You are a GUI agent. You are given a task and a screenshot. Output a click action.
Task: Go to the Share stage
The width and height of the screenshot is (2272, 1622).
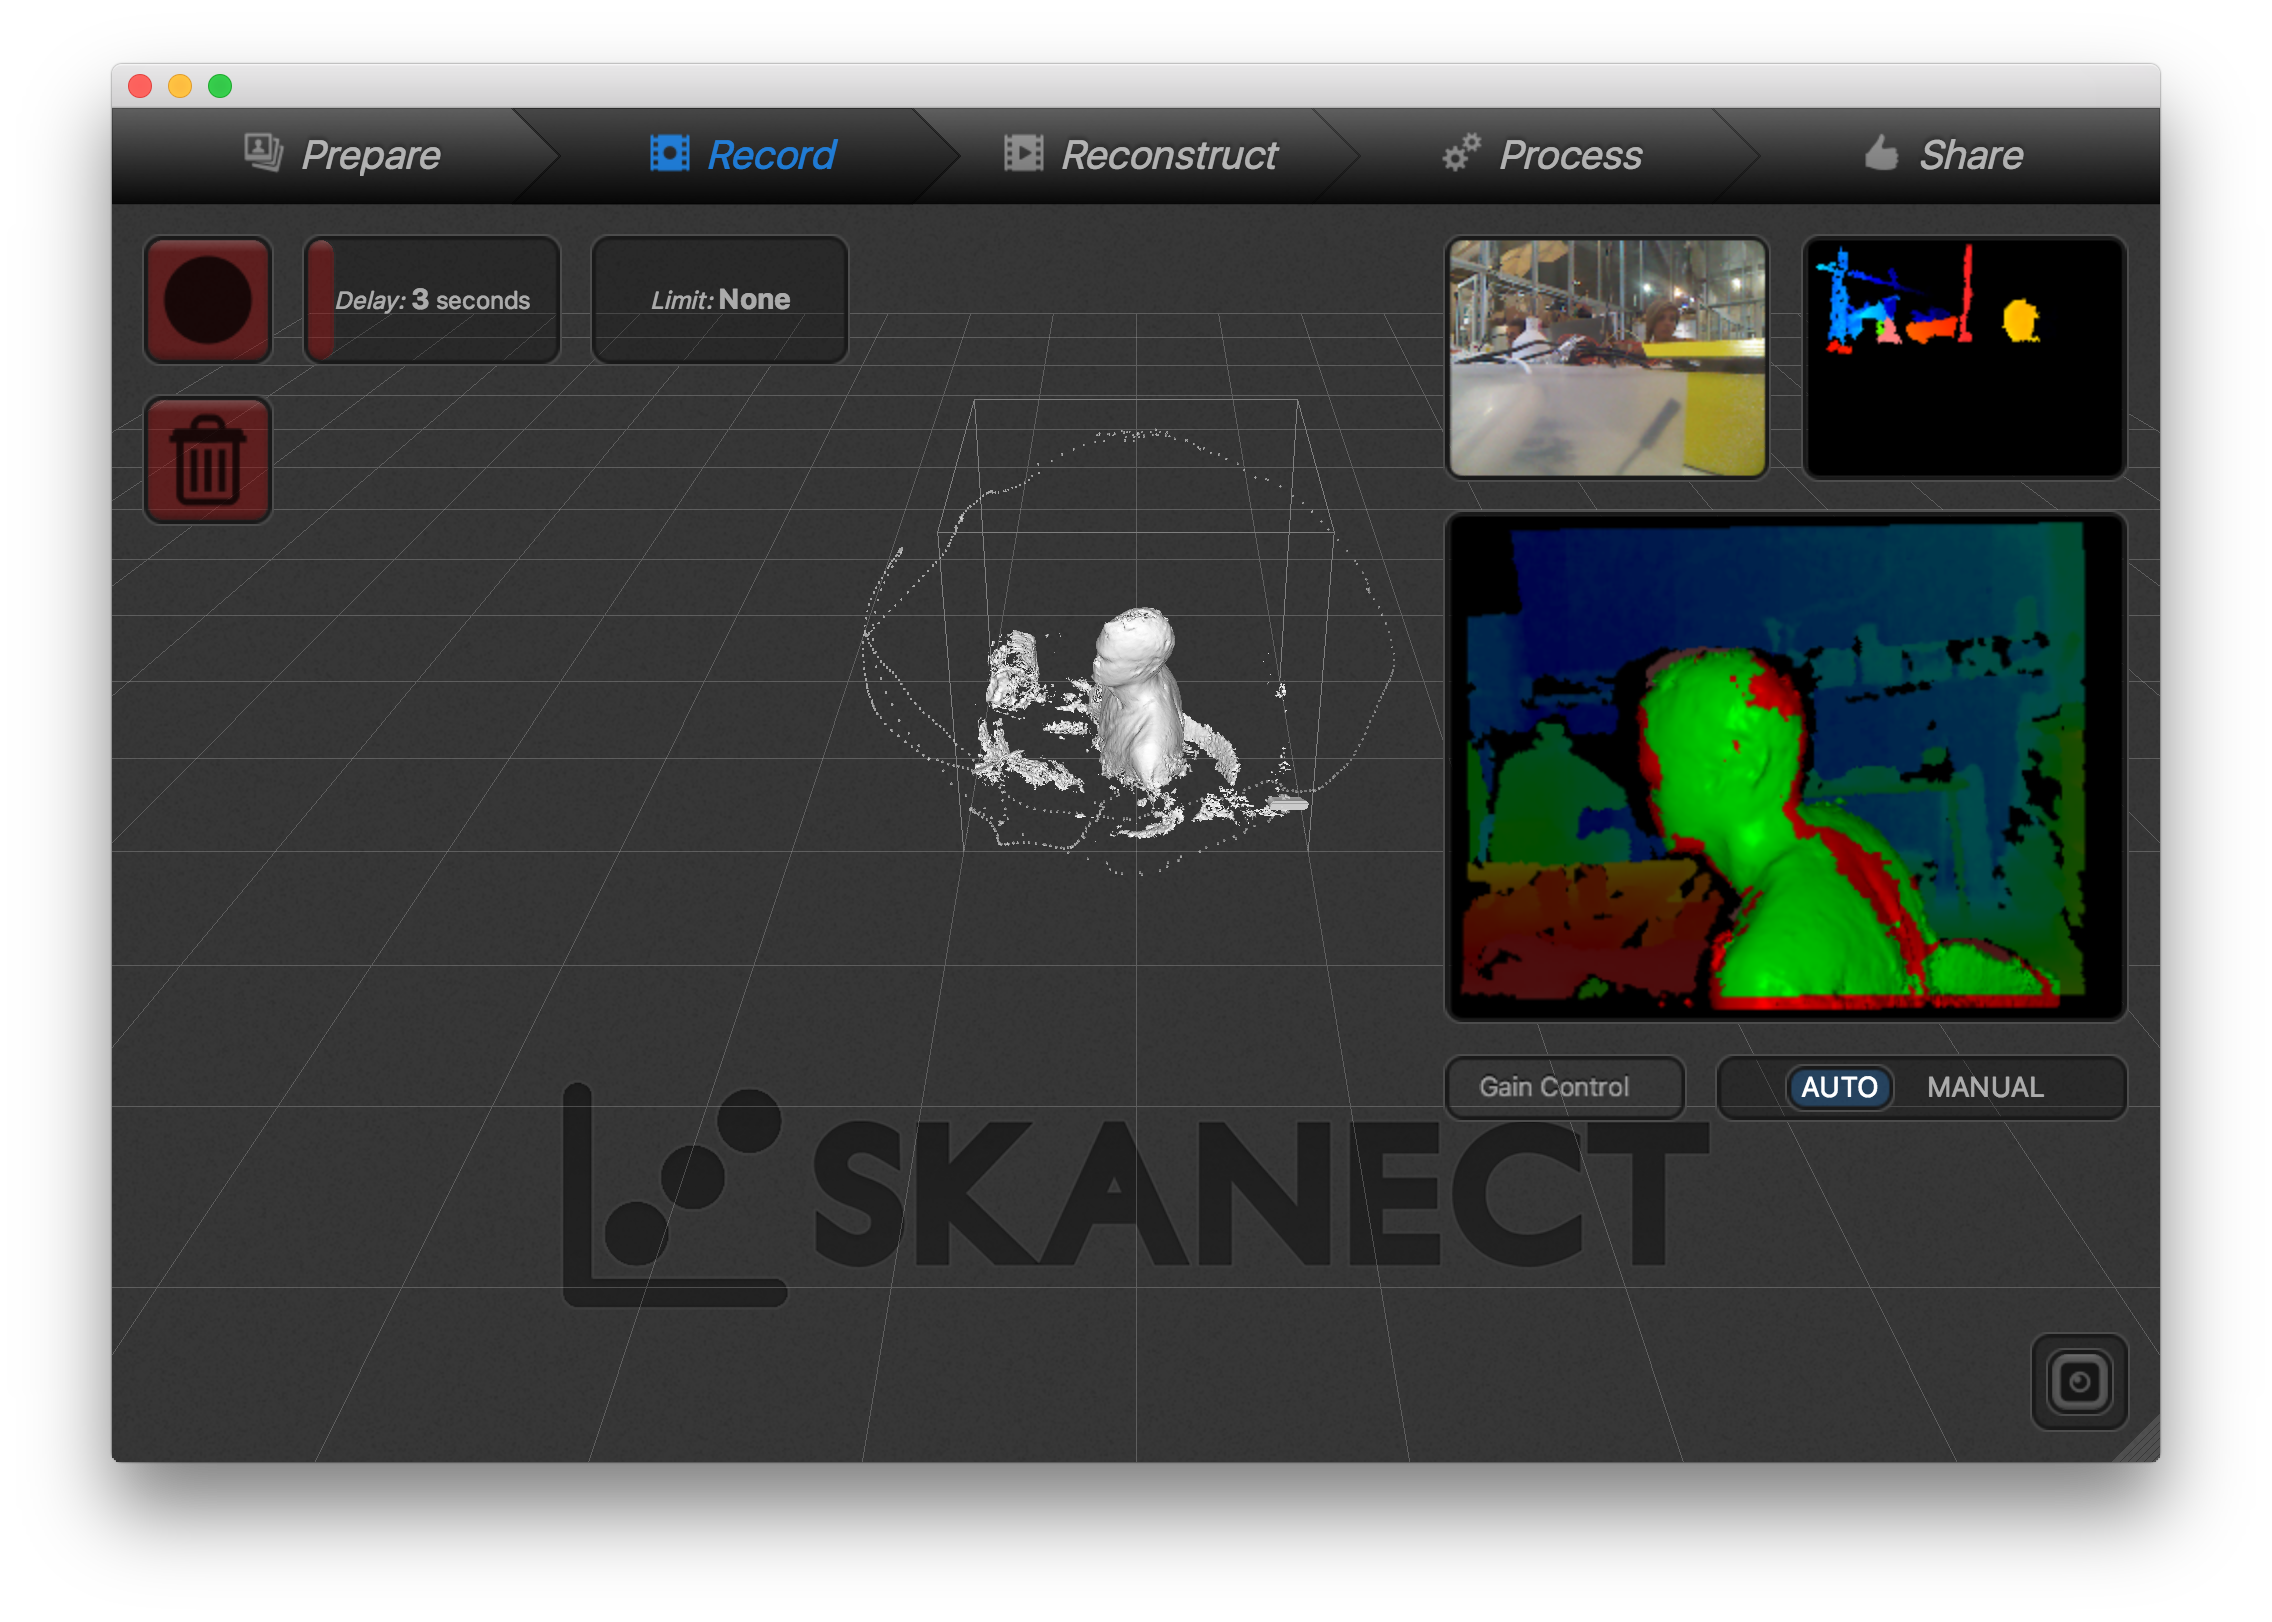[1970, 153]
